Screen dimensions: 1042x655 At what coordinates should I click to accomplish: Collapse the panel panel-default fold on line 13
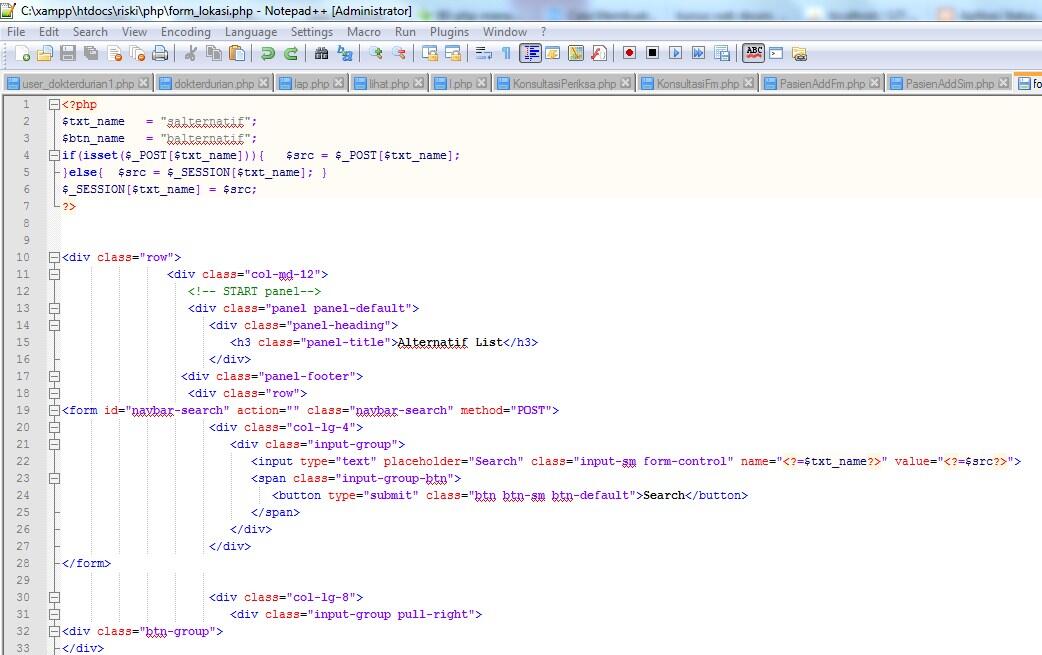point(54,308)
